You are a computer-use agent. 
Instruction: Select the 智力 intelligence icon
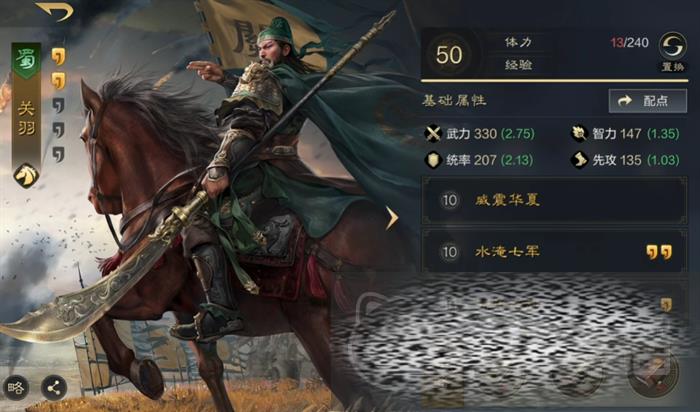pyautogui.click(x=579, y=134)
